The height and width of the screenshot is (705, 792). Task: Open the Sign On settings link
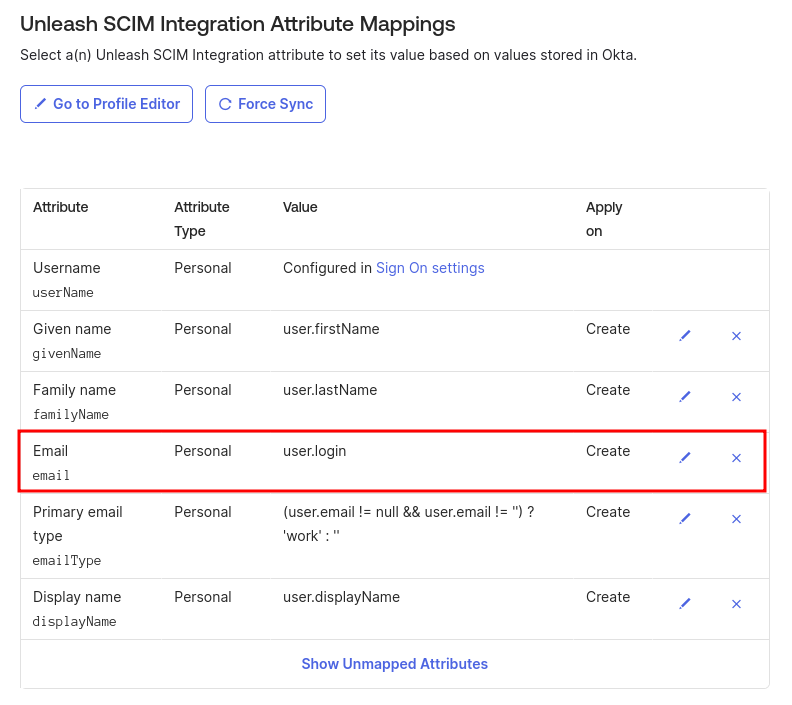click(x=430, y=268)
